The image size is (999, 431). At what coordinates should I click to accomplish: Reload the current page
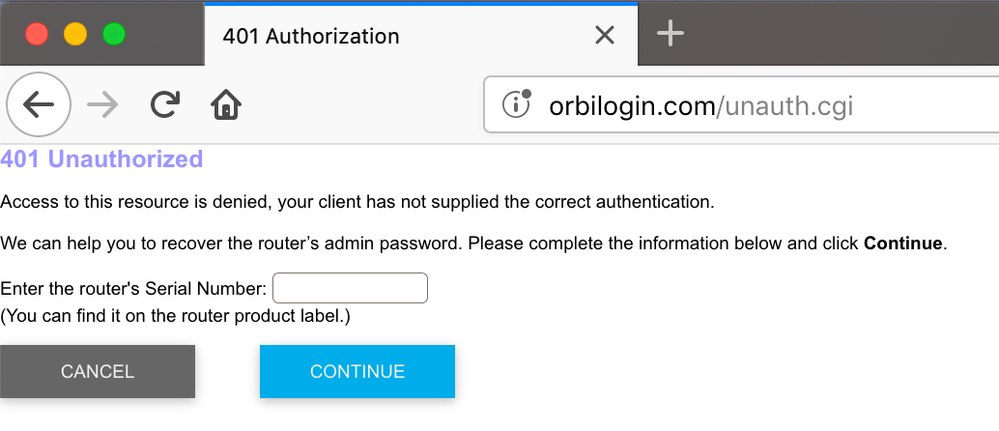pyautogui.click(x=165, y=104)
